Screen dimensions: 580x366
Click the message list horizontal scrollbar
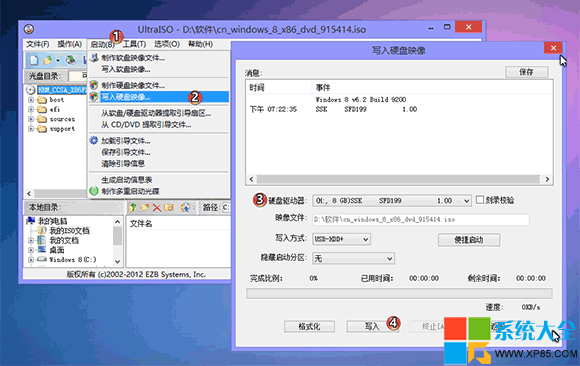[x=399, y=179]
